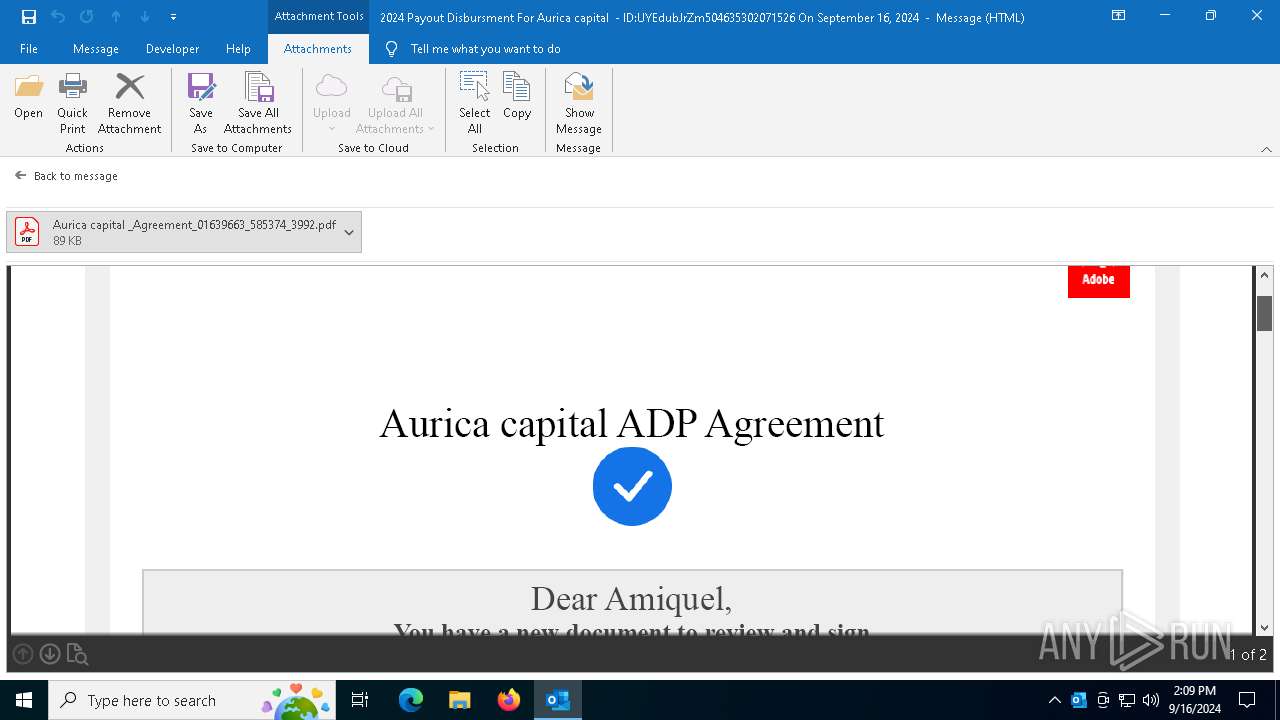
Task: Launch Firefox from taskbar
Action: [x=509, y=700]
